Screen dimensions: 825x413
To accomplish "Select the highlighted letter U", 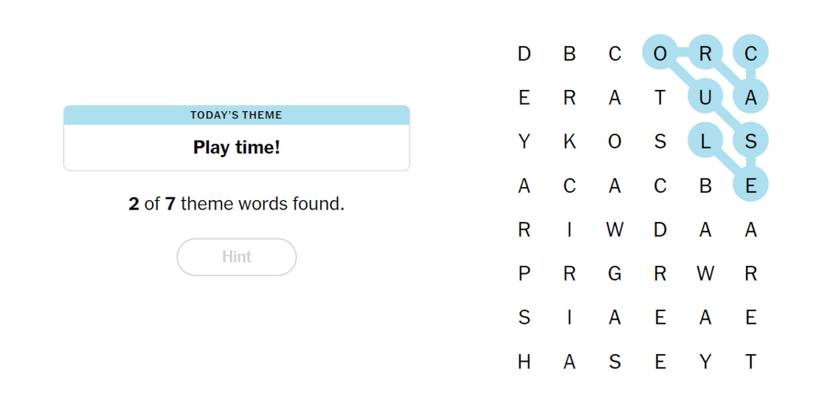I will 705,97.
